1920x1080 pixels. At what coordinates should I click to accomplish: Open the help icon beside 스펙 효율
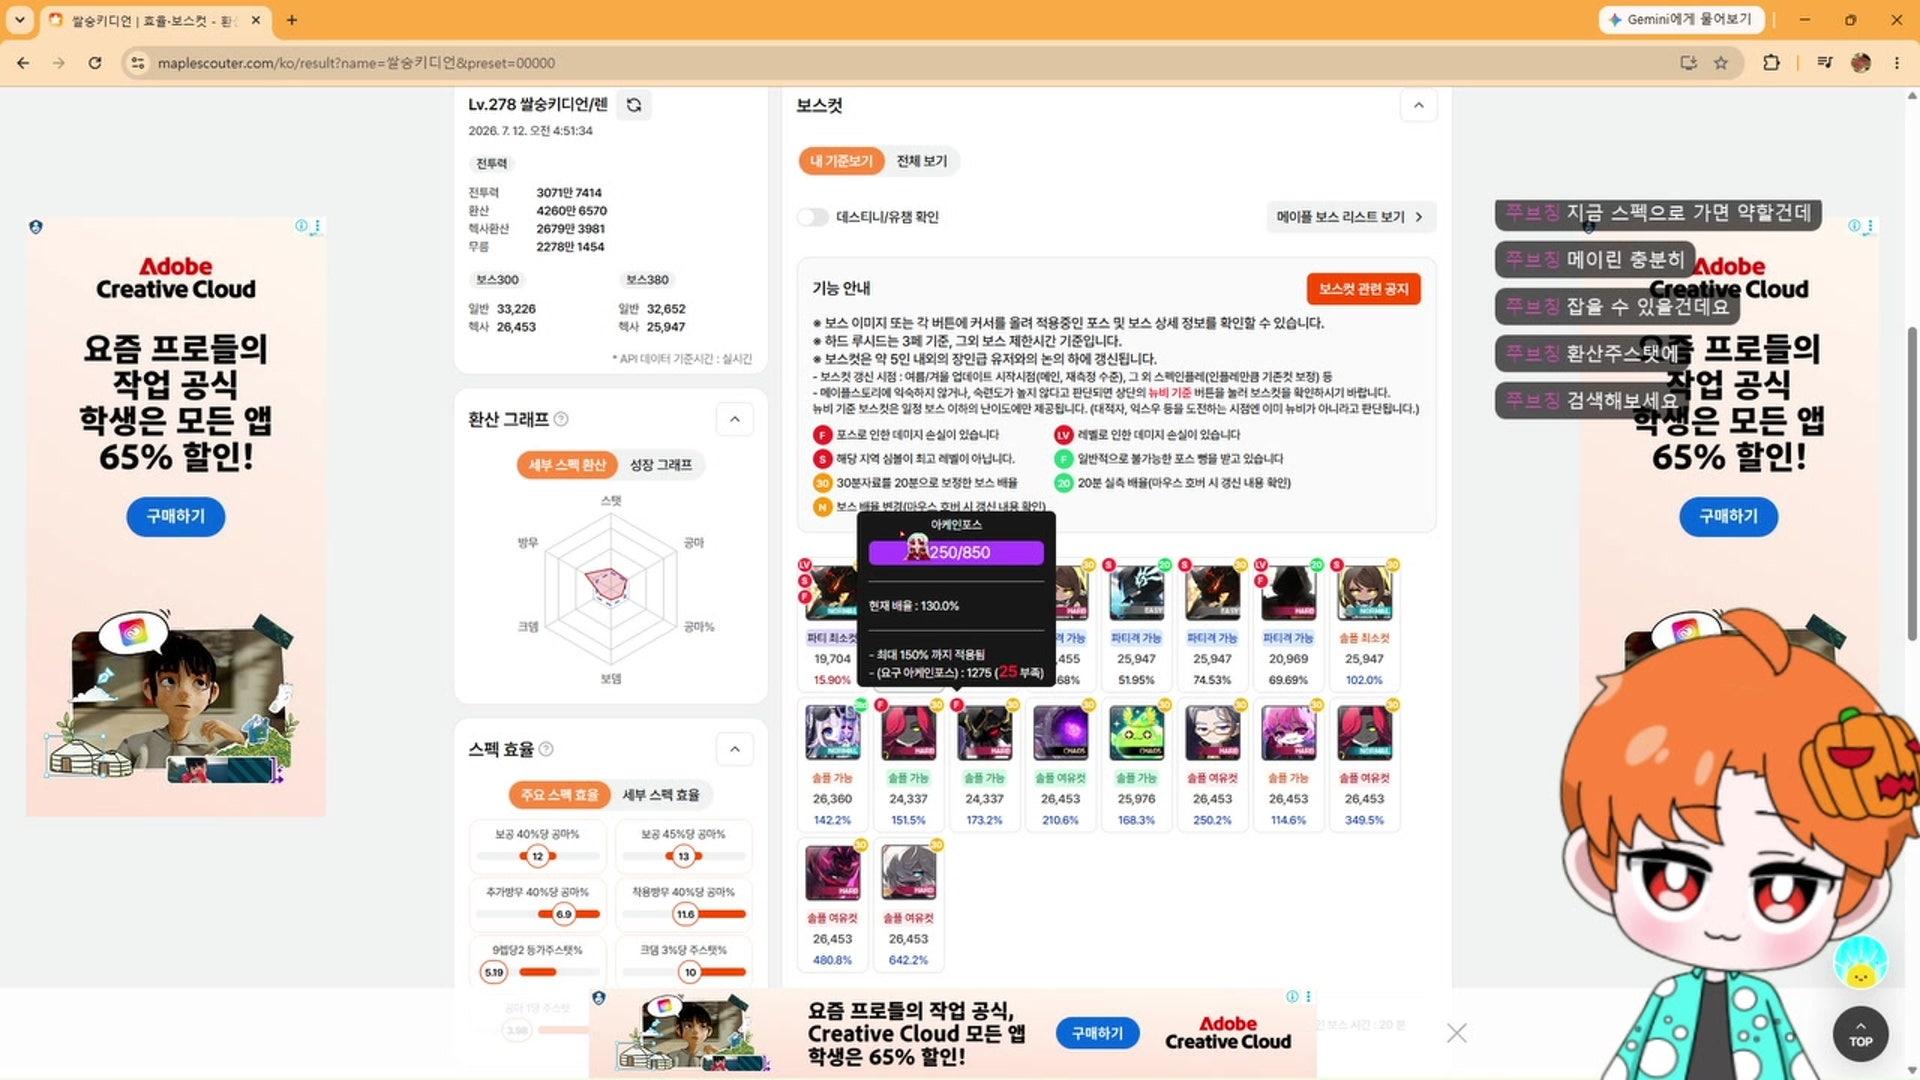tap(546, 749)
